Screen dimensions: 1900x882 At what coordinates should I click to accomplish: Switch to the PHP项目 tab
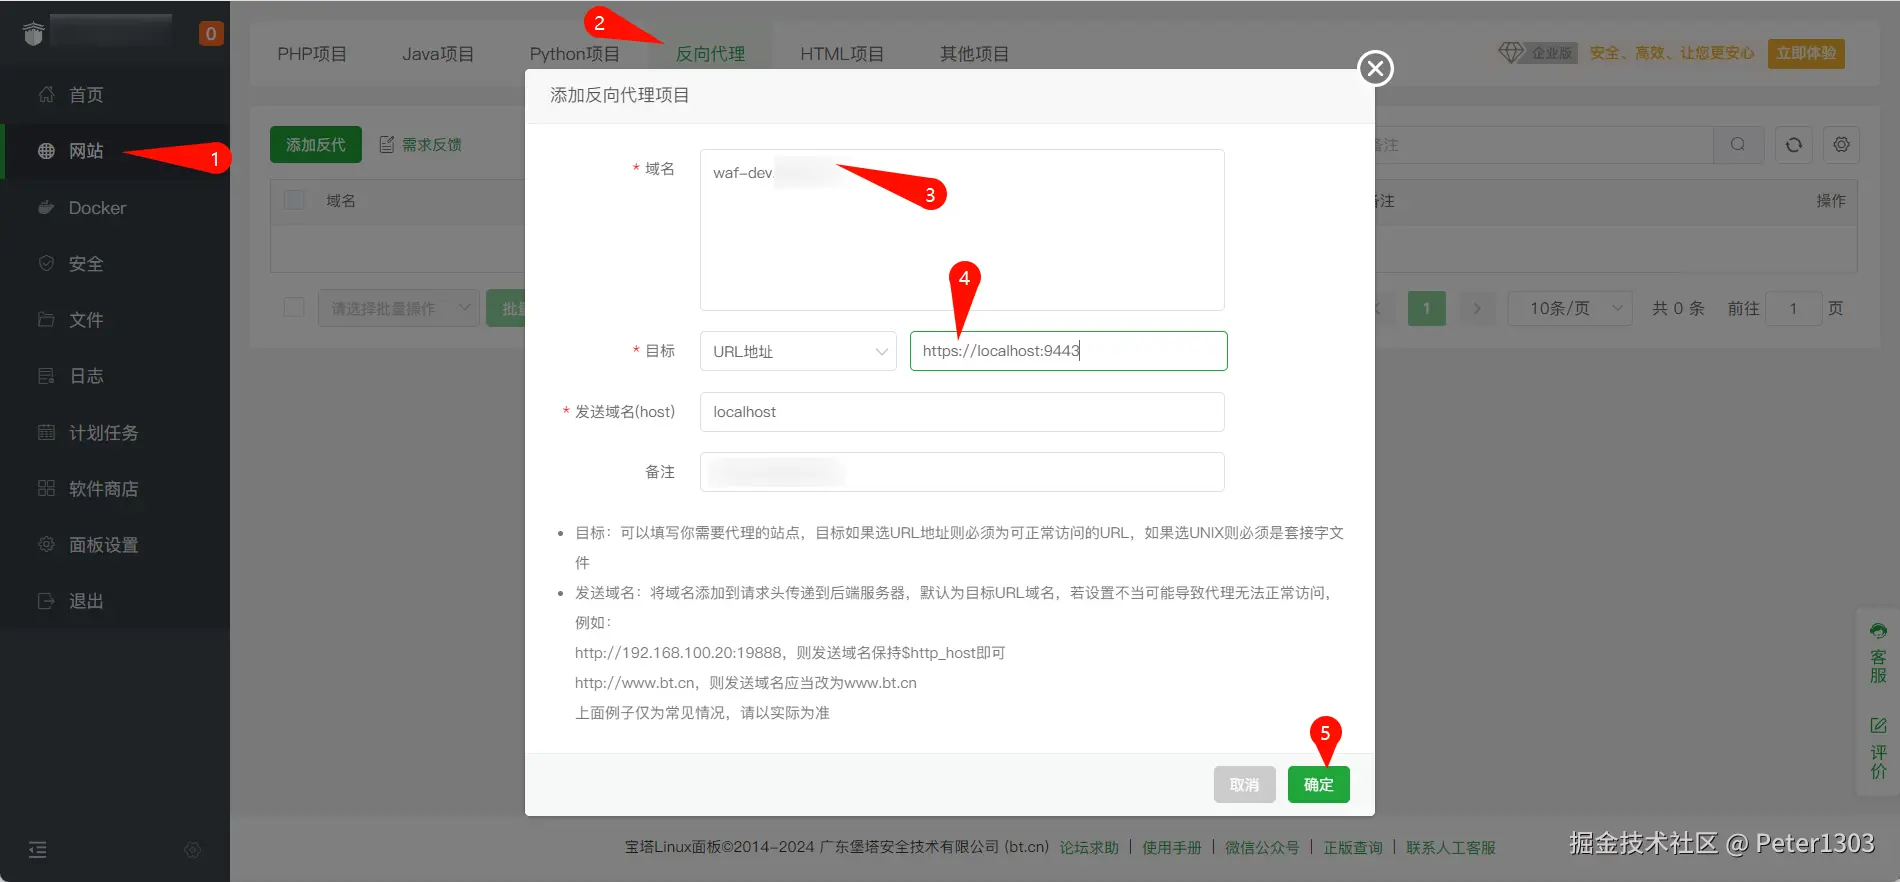(x=312, y=54)
